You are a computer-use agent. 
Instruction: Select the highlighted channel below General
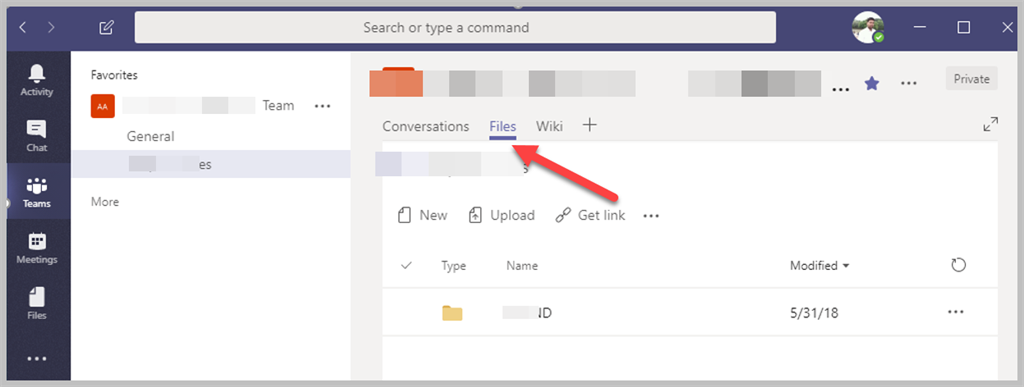(211, 164)
